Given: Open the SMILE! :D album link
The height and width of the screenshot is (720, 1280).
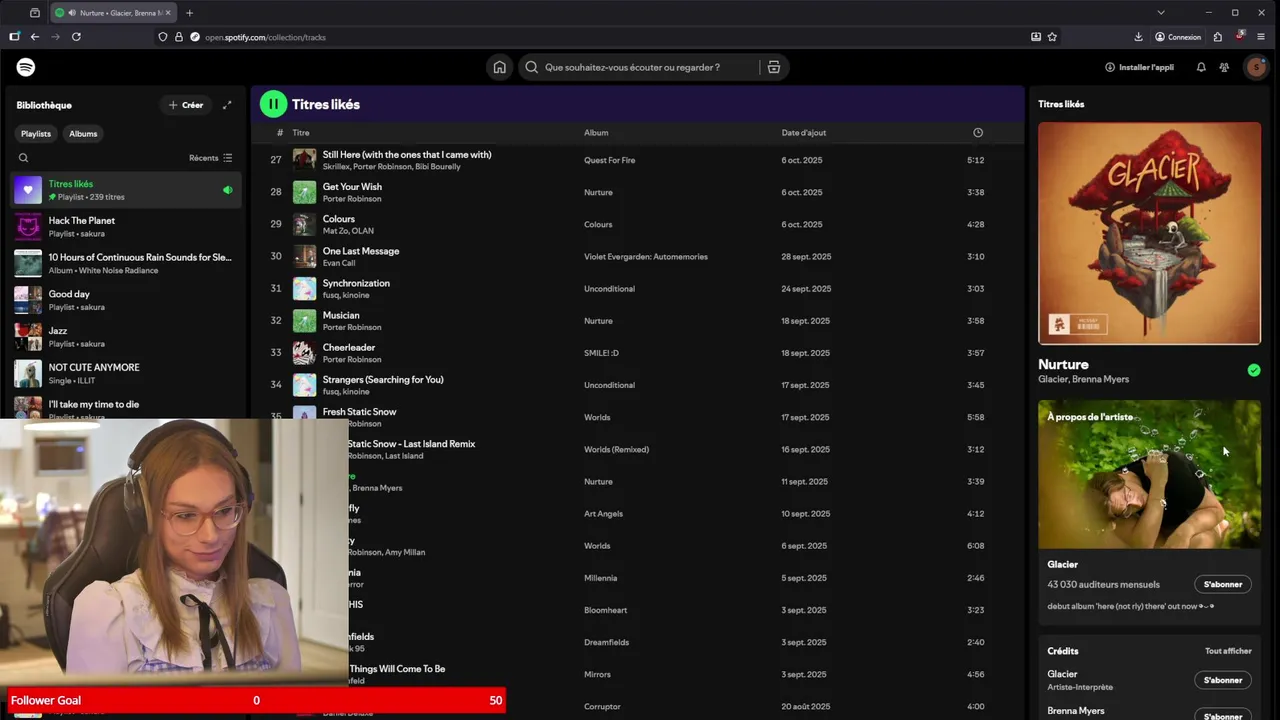Looking at the screenshot, I should 601,353.
